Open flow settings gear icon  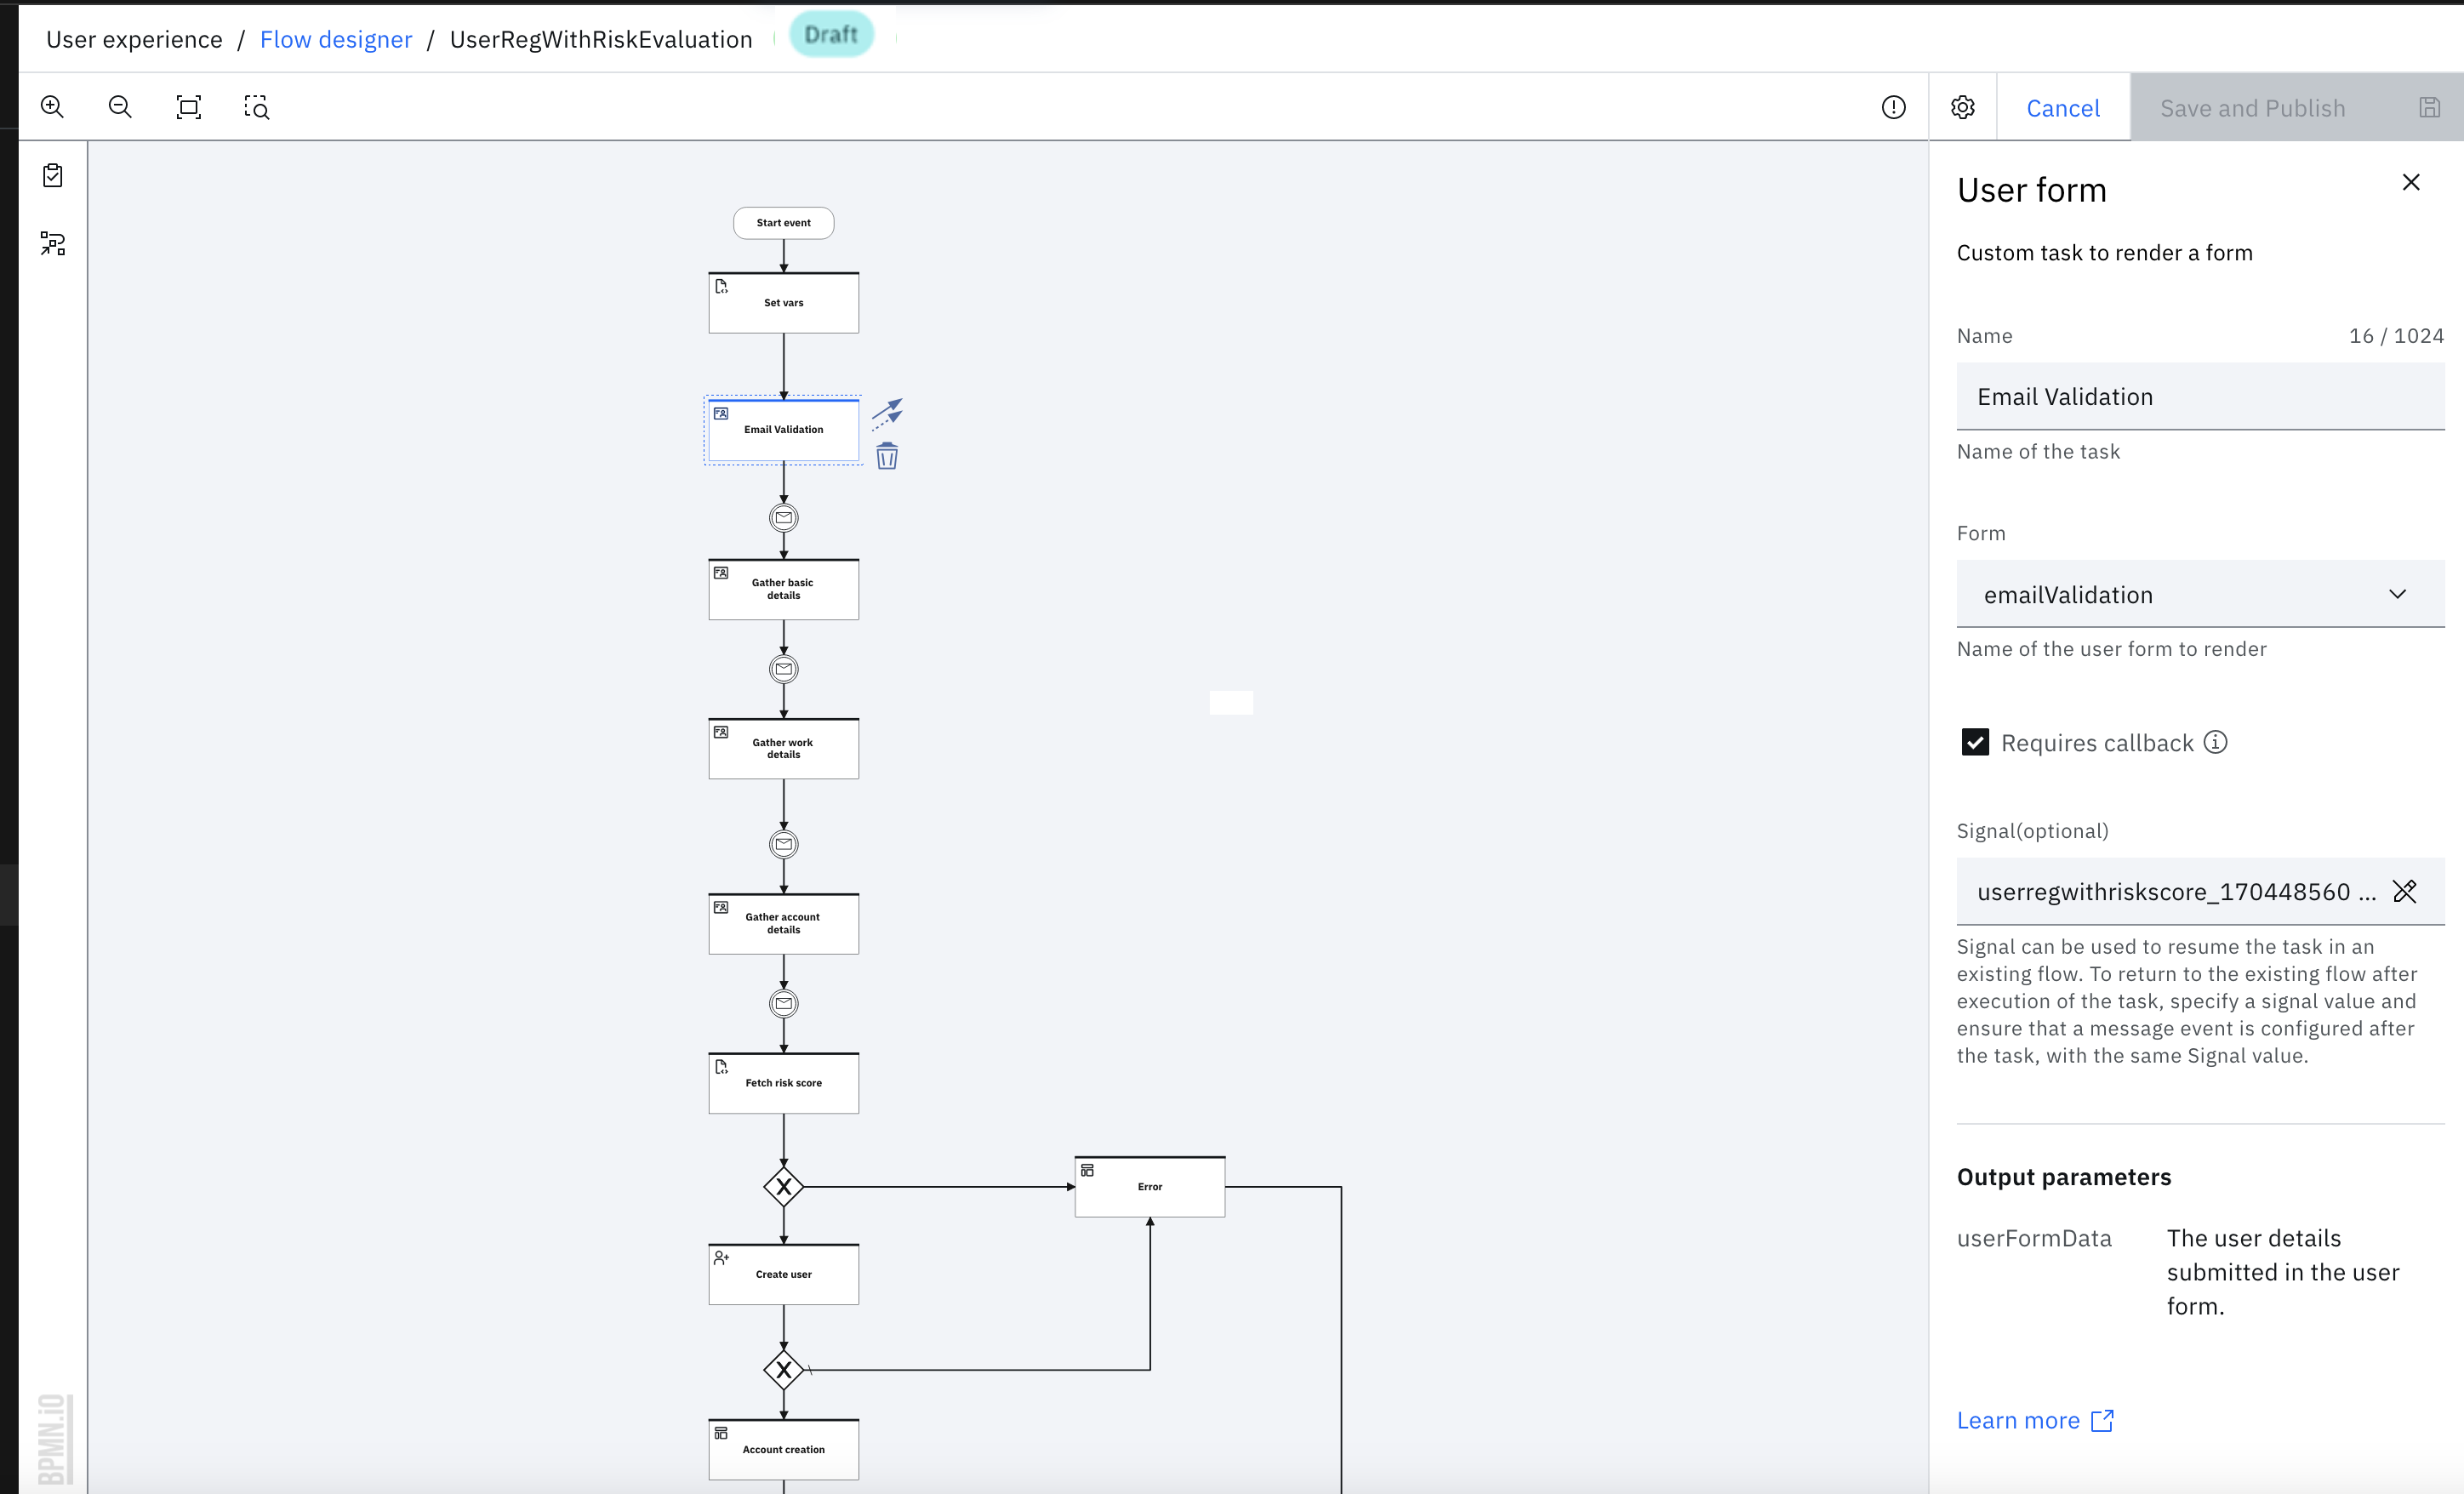tap(1962, 107)
